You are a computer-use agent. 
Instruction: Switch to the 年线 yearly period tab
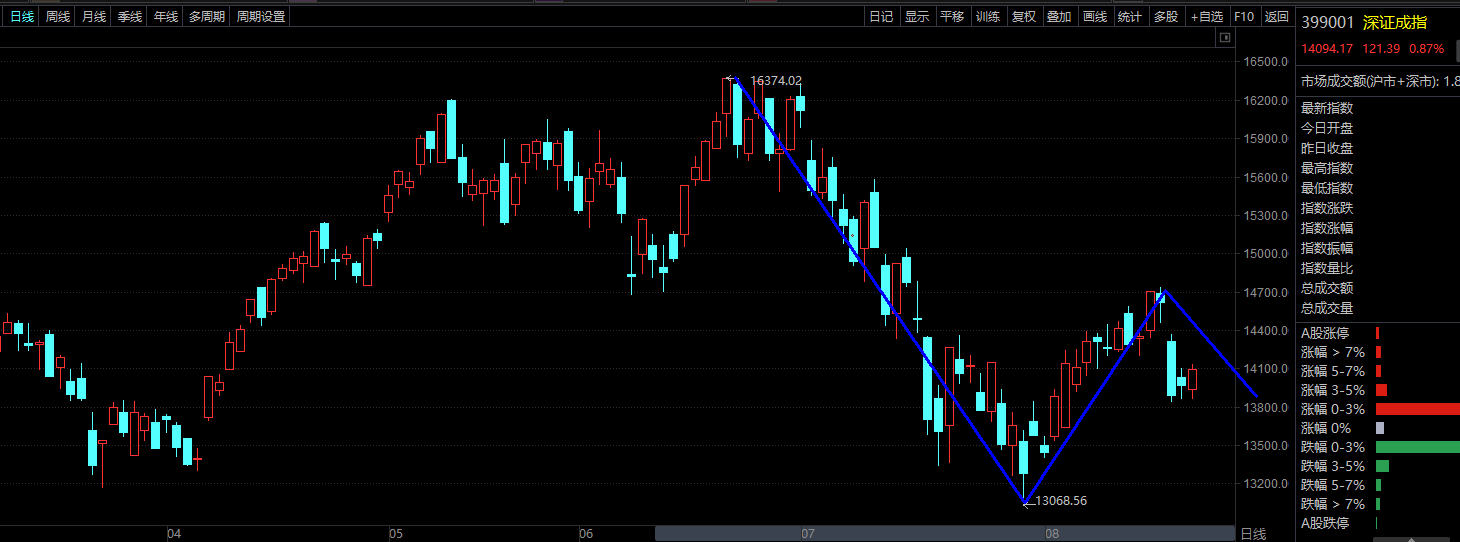(x=166, y=17)
